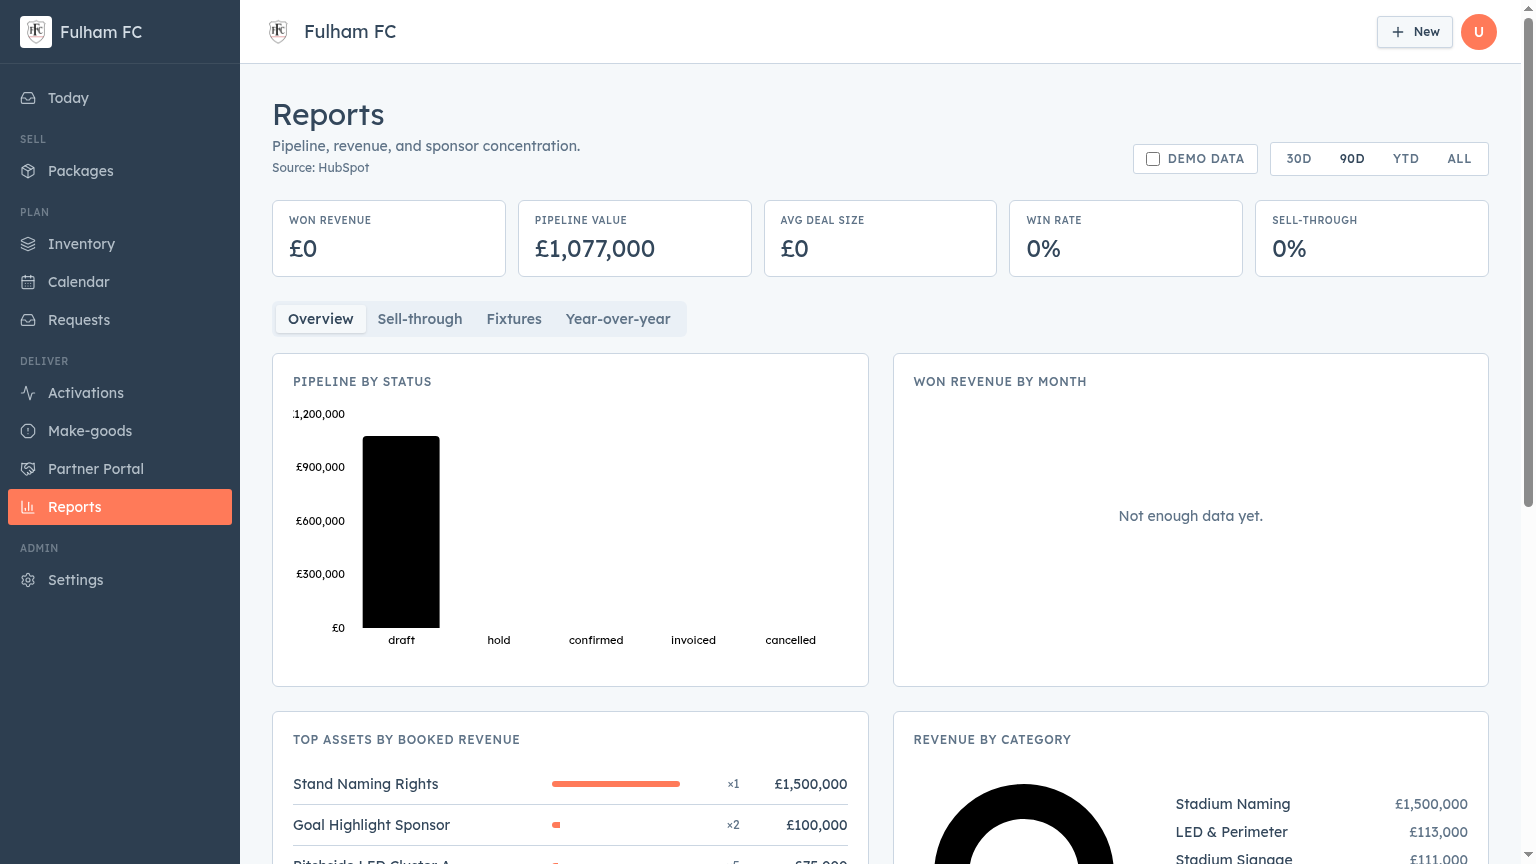The height and width of the screenshot is (864, 1536).
Task: Click the LED & Perimeter category label
Action: point(1232,832)
